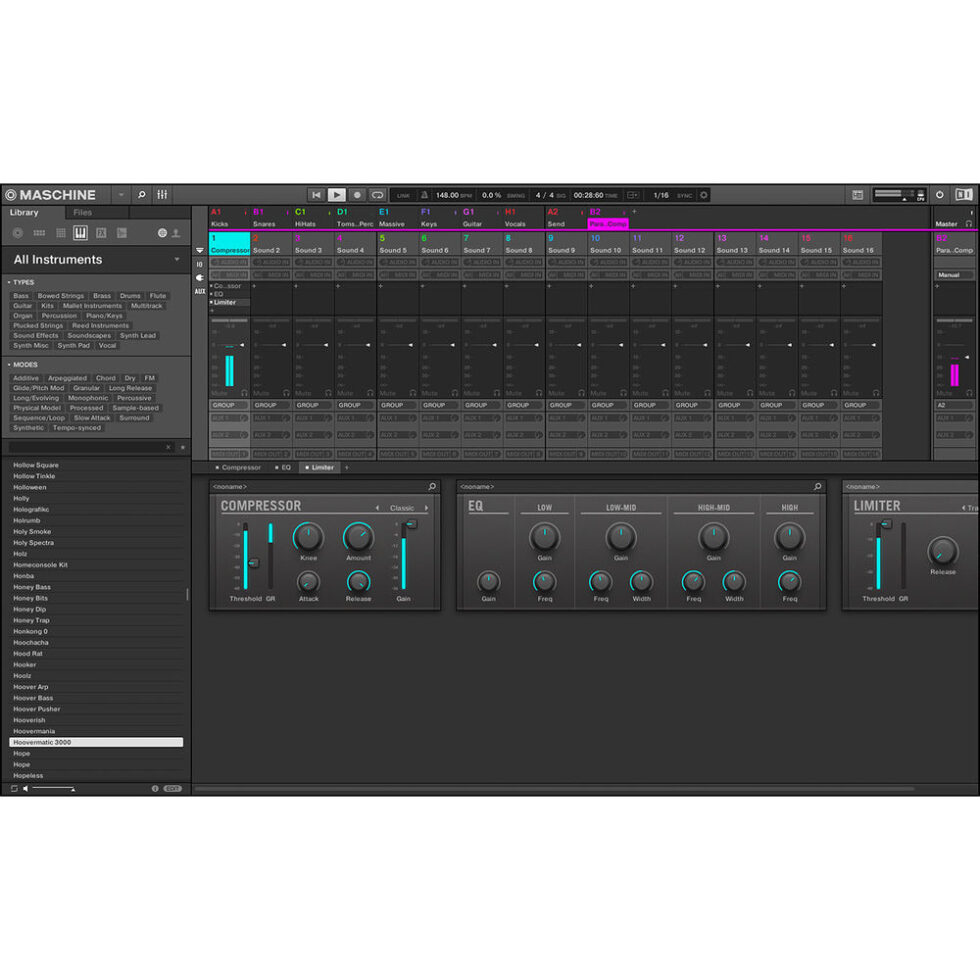Viewport: 980px width, 980px height.
Task: Open the All Instruments product dropdown
Action: (x=96, y=259)
